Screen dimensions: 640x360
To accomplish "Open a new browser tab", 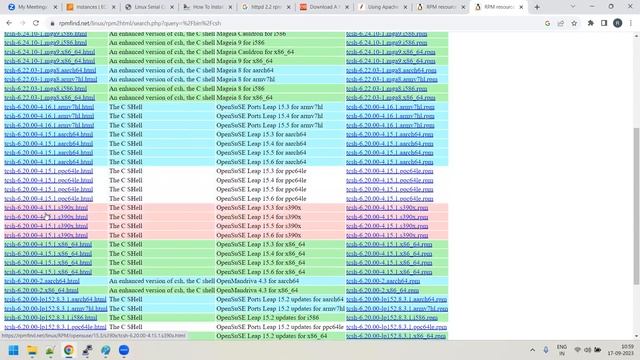I will pyautogui.click(x=537, y=7).
